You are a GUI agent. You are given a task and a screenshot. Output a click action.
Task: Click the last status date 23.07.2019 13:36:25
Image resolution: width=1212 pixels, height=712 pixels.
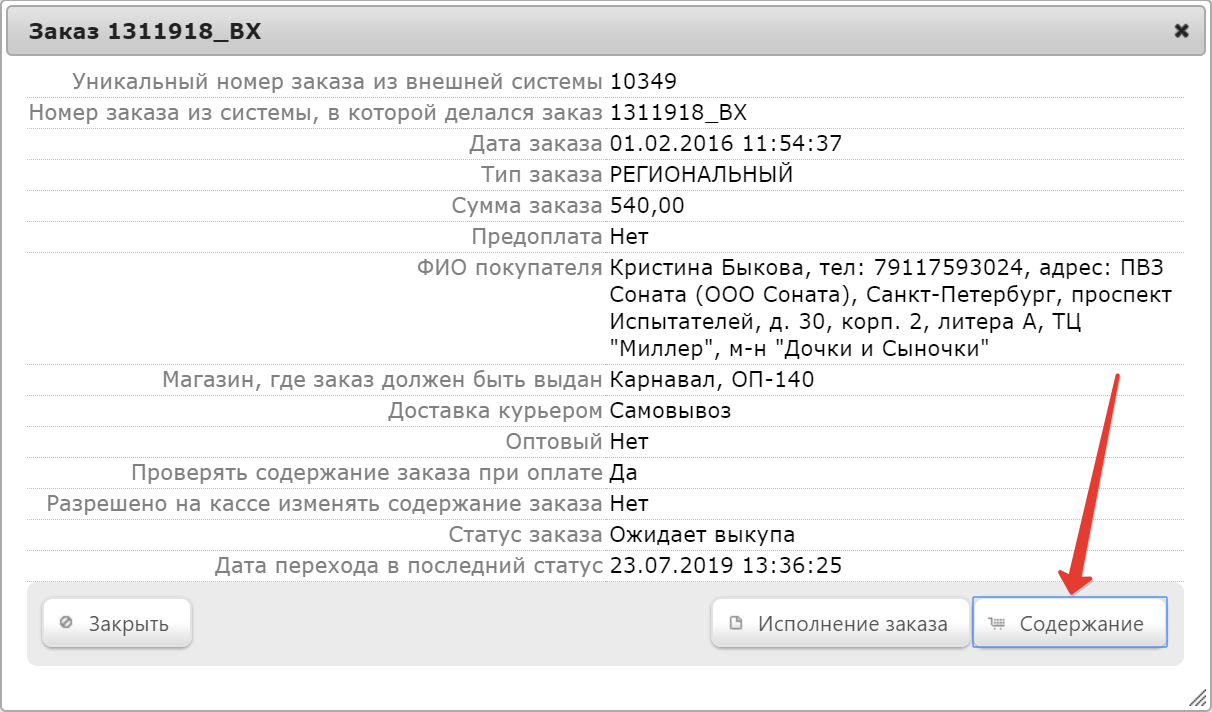(x=726, y=565)
